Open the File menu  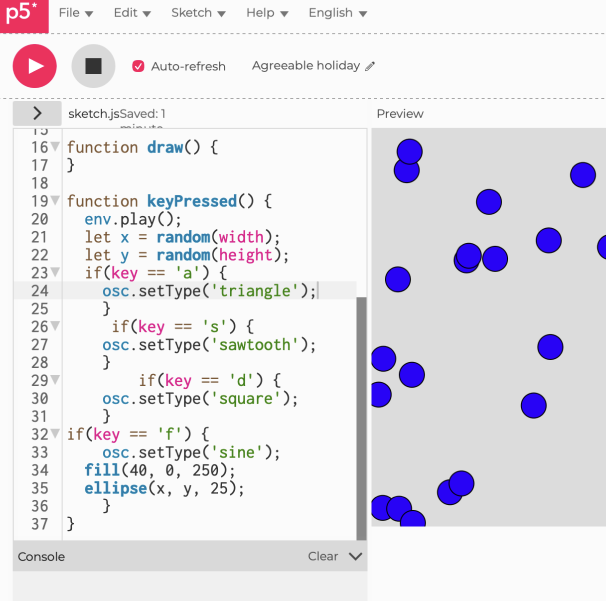pyautogui.click(x=76, y=13)
